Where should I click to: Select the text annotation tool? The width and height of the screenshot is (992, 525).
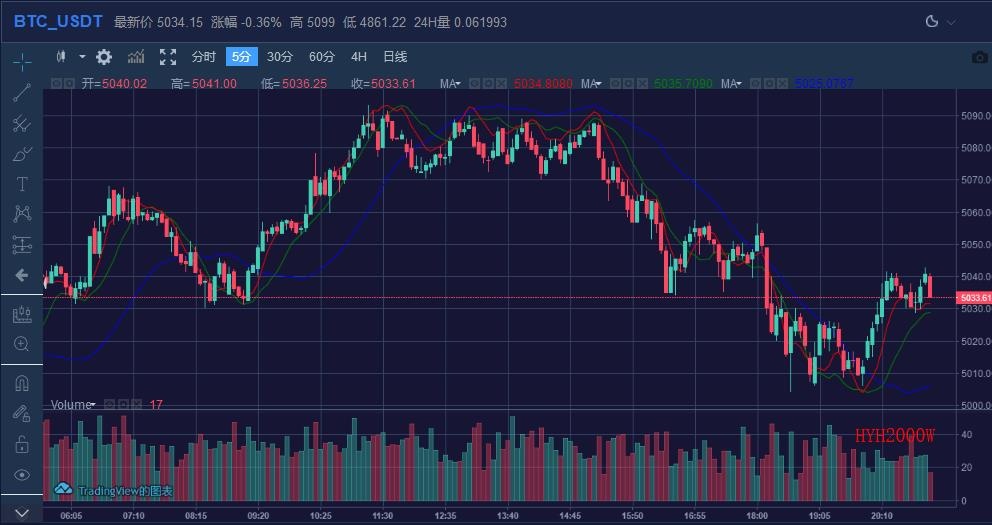[x=22, y=184]
